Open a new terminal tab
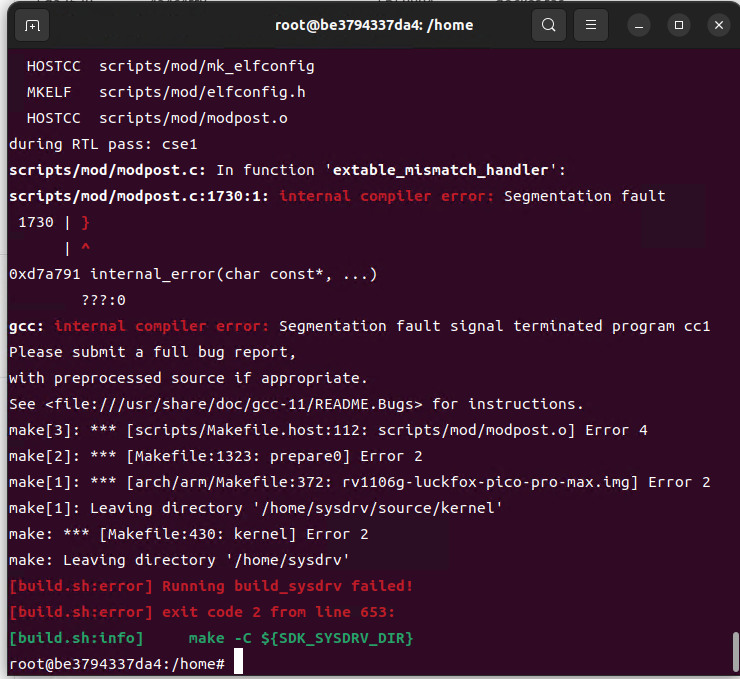 pos(32,25)
